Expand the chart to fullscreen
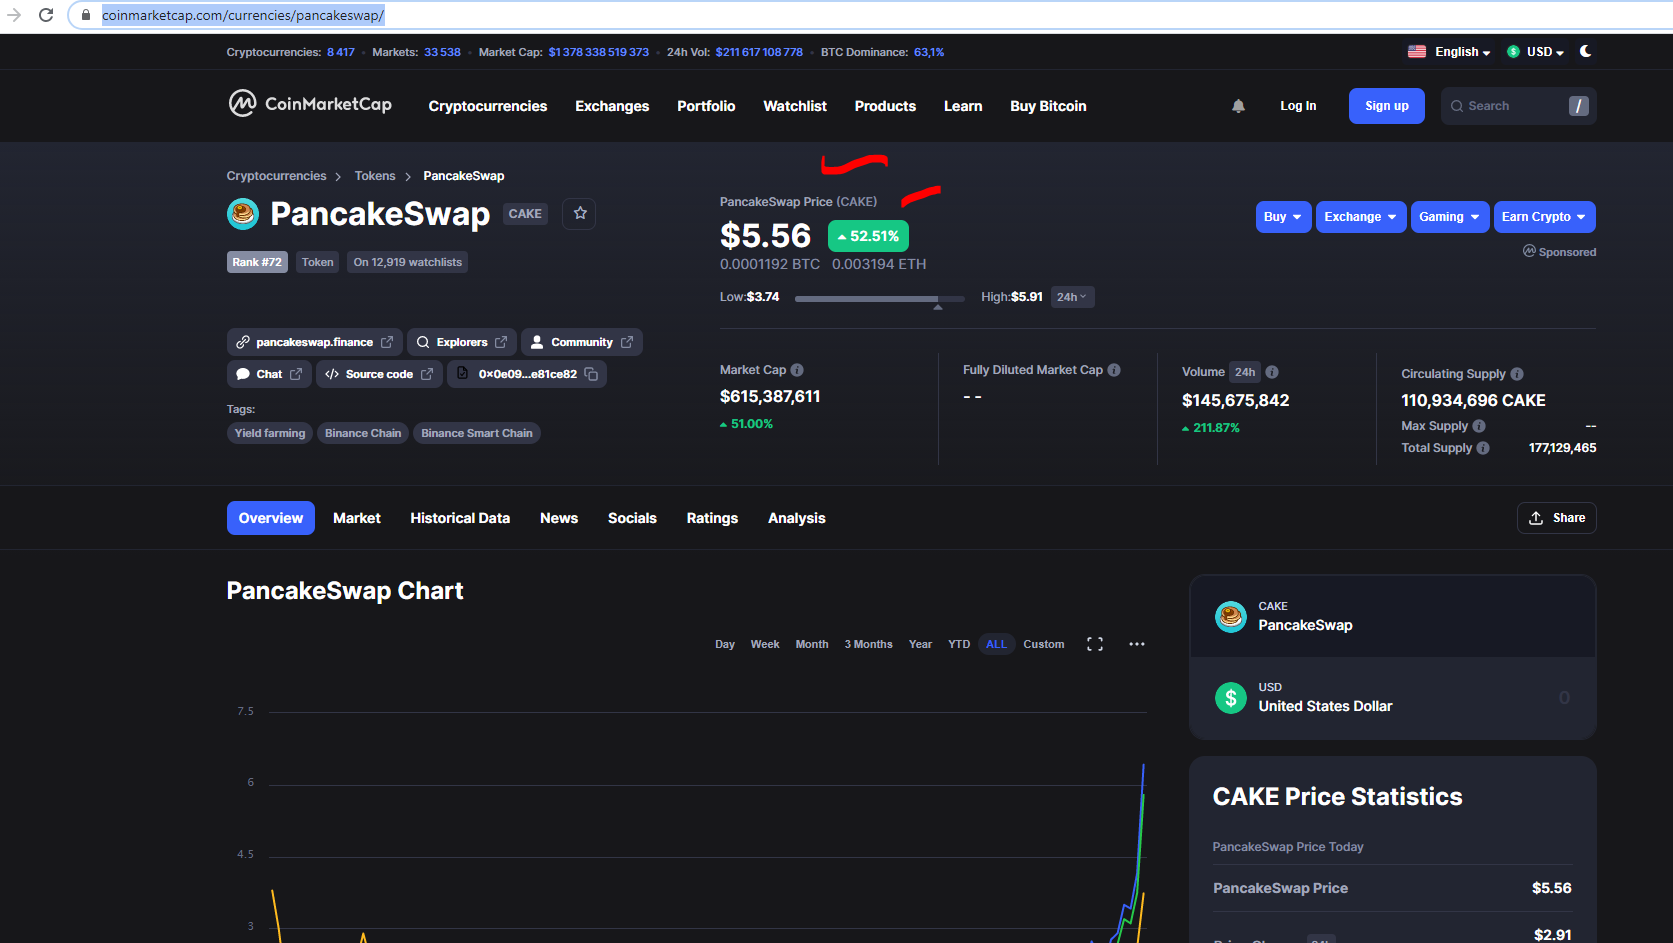Viewport: 1673px width, 943px height. click(x=1094, y=644)
